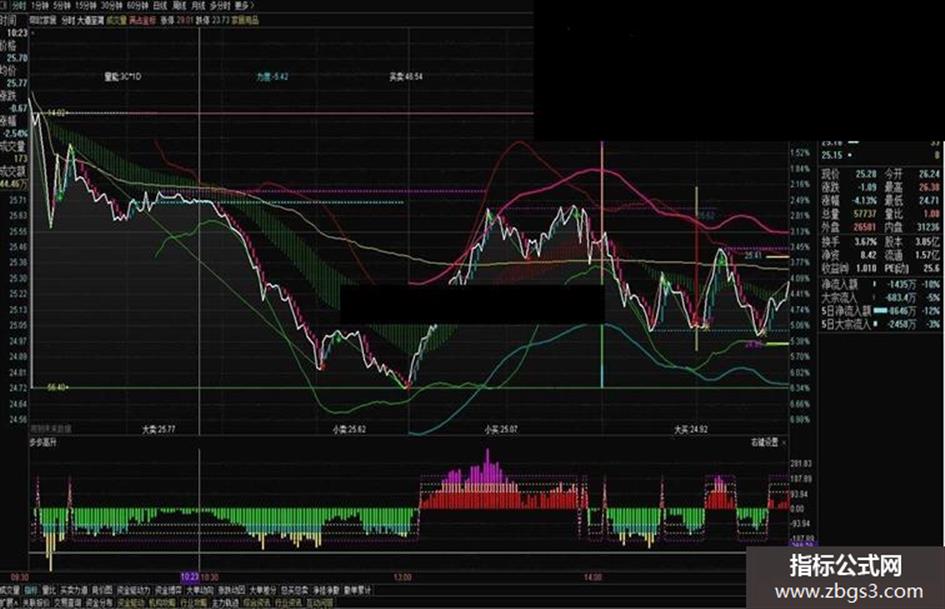Viewport: 945px width, 609px height.
Task: Expand the 更多 periods dropdown
Action: (244, 5)
